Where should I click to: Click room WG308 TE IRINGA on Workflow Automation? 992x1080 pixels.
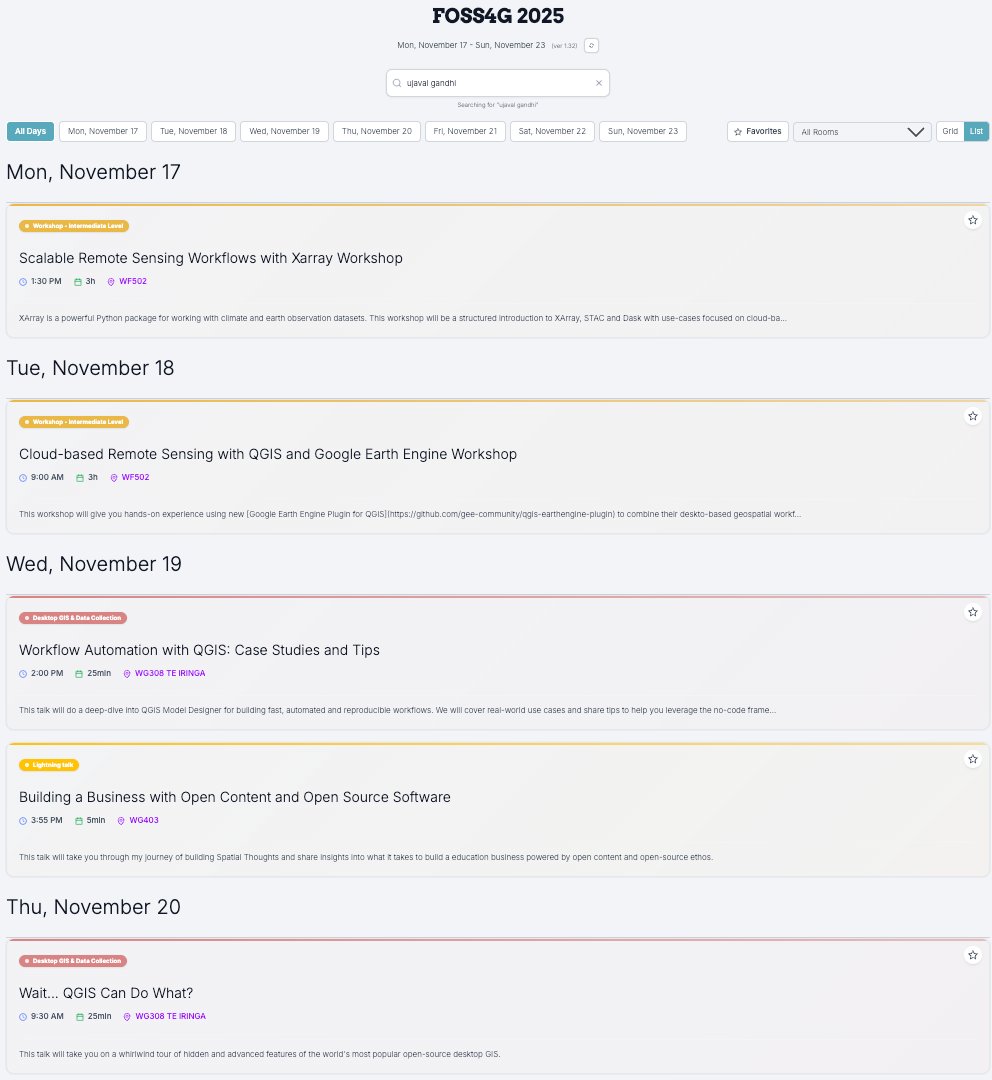170,674
